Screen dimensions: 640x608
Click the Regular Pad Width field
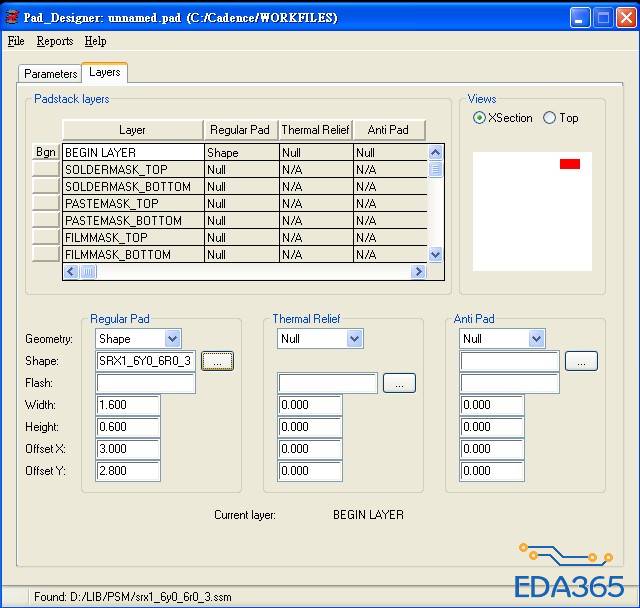128,405
